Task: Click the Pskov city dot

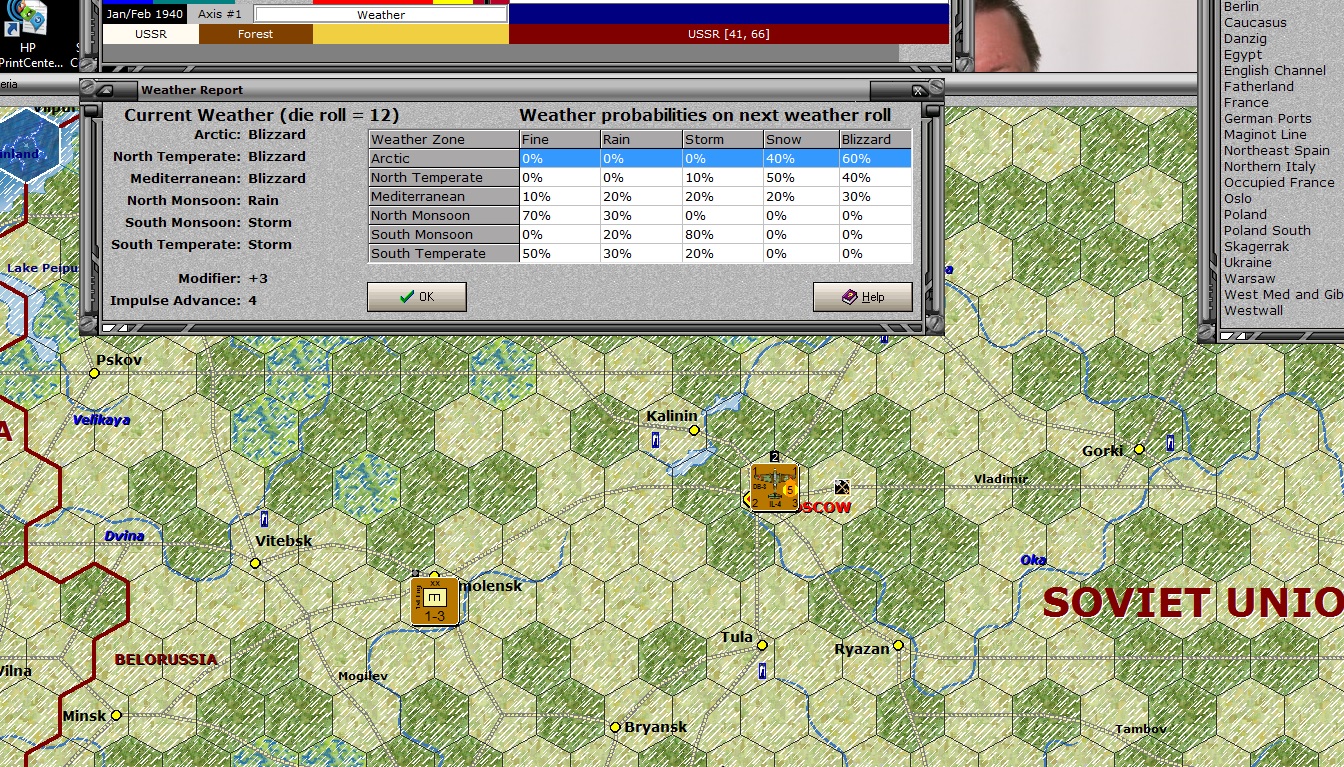Action: (x=94, y=373)
